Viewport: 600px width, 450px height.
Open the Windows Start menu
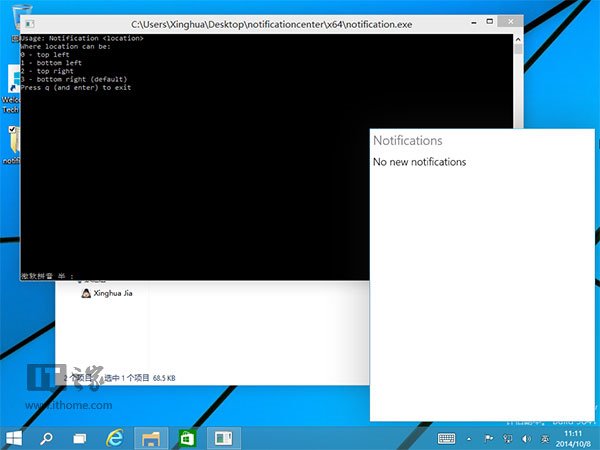click(x=15, y=438)
